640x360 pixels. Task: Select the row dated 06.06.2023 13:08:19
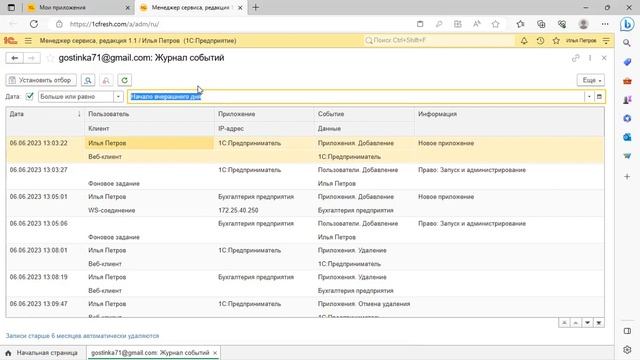pyautogui.click(x=305, y=284)
